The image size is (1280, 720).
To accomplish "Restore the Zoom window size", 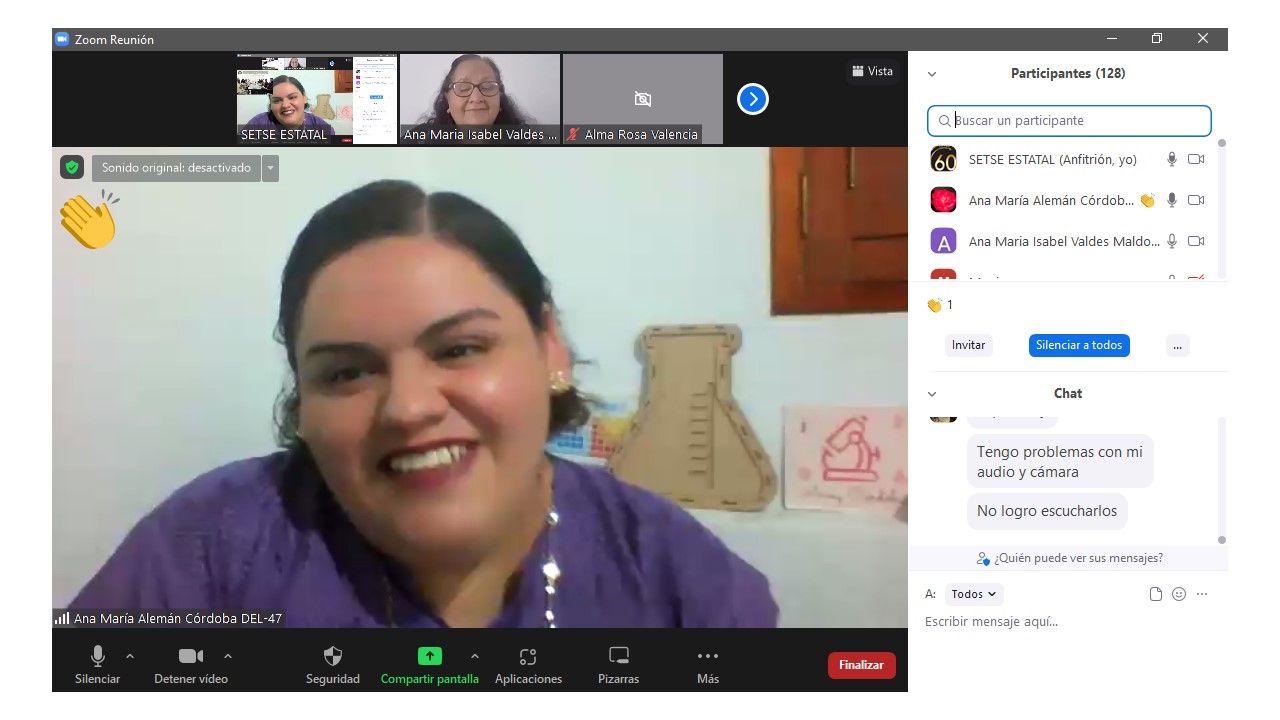I will tap(1157, 39).
